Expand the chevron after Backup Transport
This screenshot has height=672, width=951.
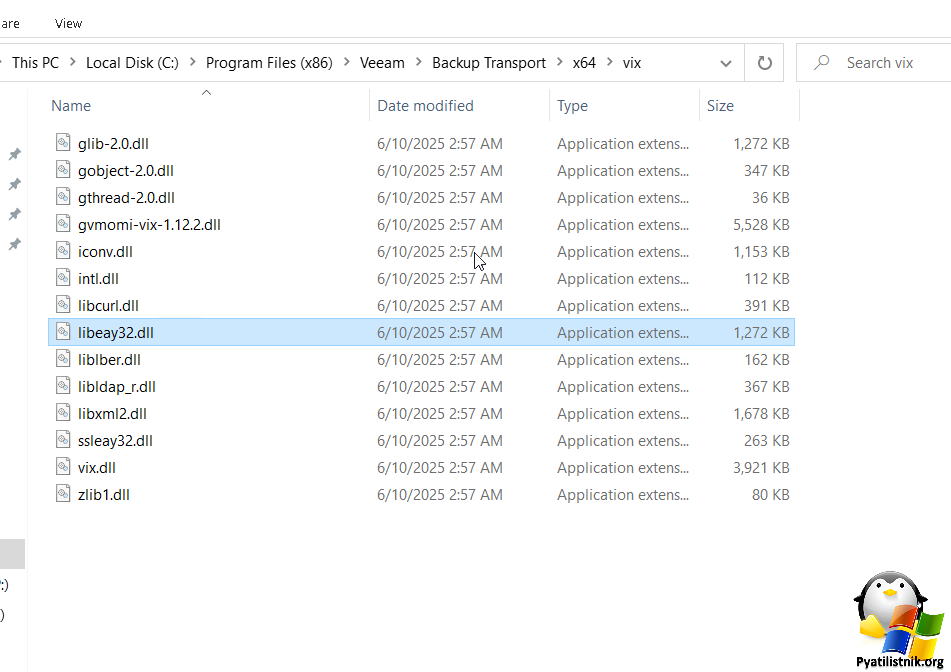click(x=559, y=63)
